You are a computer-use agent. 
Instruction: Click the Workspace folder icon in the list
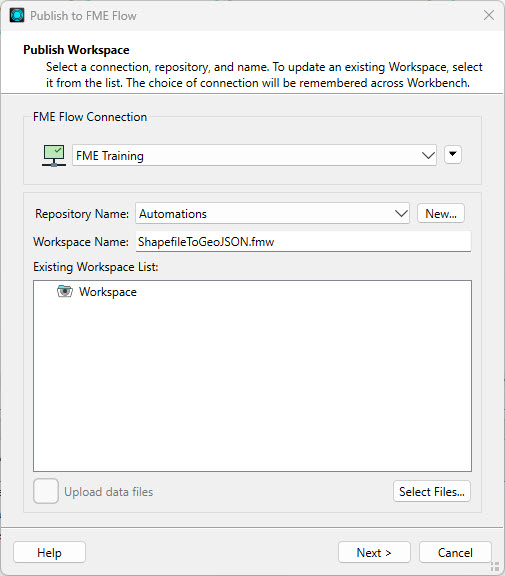pos(65,291)
